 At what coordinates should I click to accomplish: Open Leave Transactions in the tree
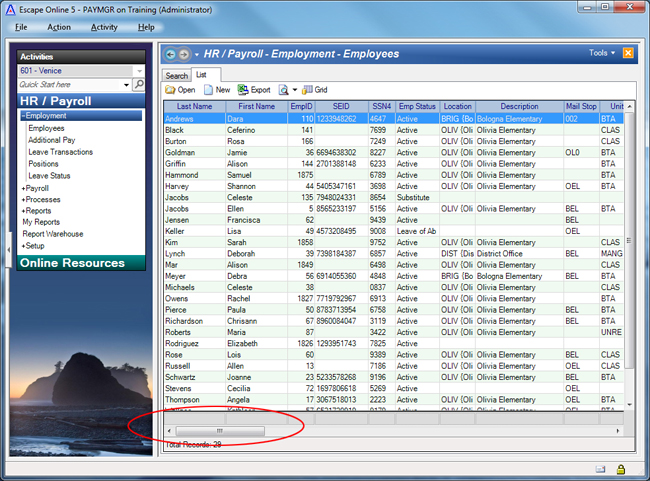tap(61, 152)
